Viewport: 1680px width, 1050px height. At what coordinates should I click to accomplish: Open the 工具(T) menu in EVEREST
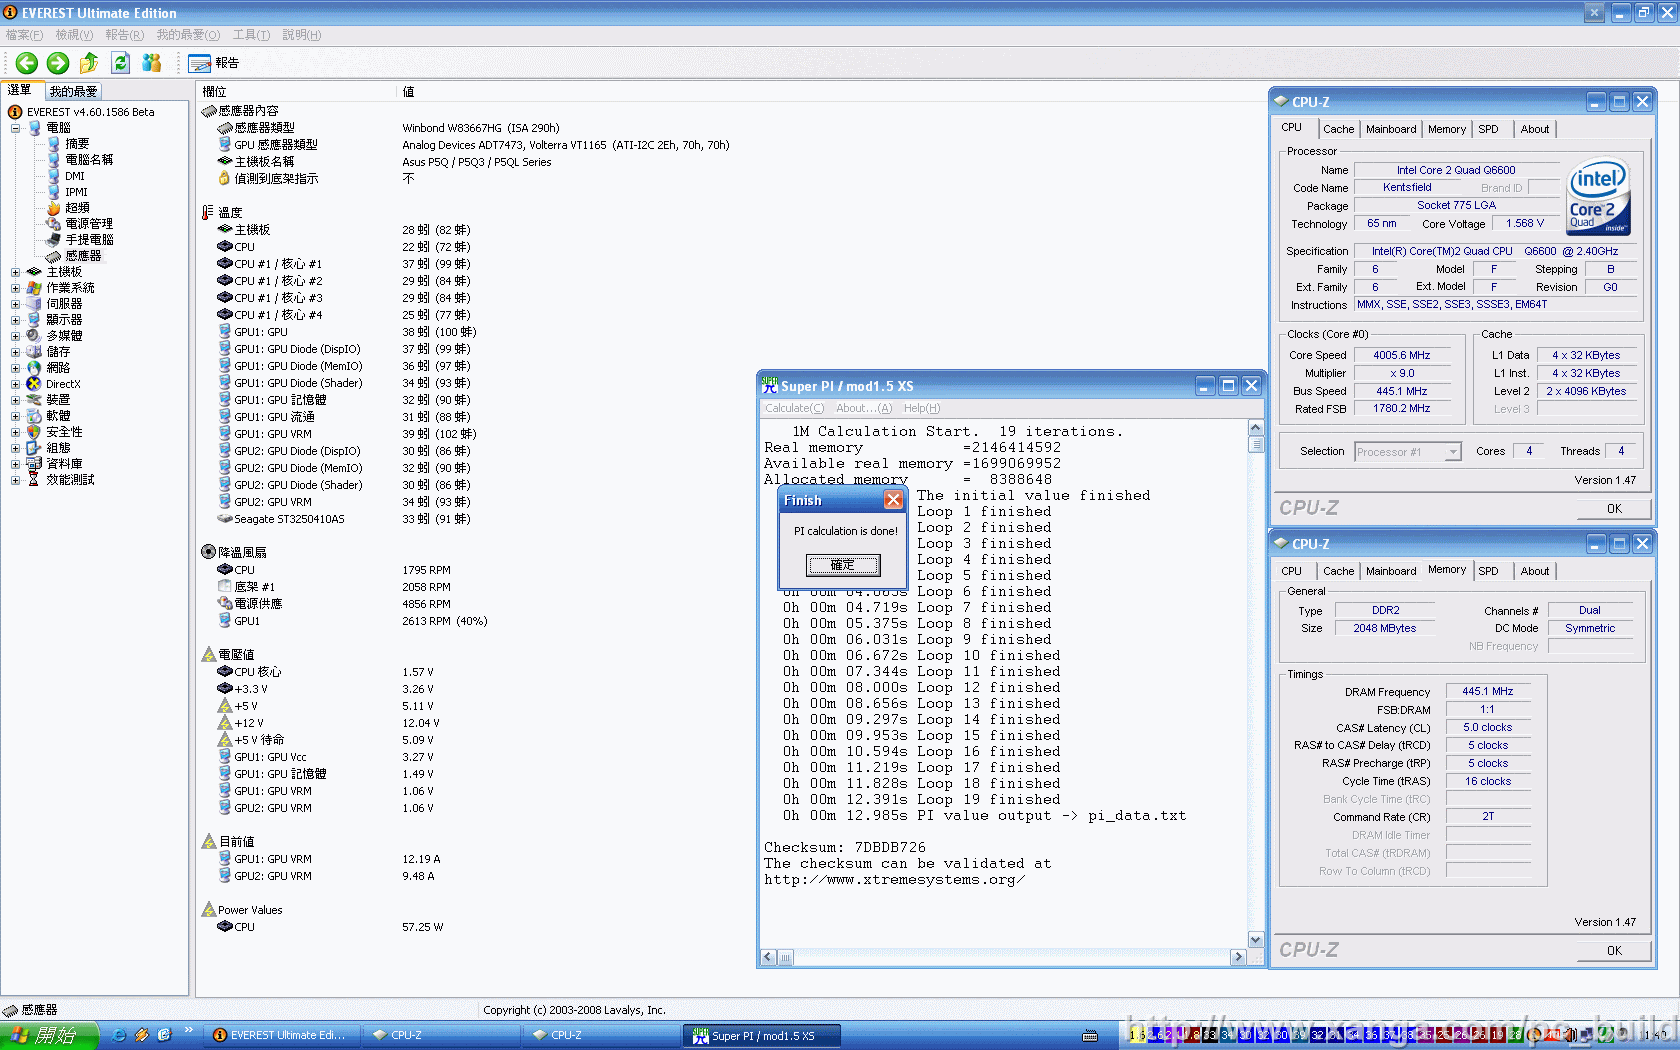251,35
